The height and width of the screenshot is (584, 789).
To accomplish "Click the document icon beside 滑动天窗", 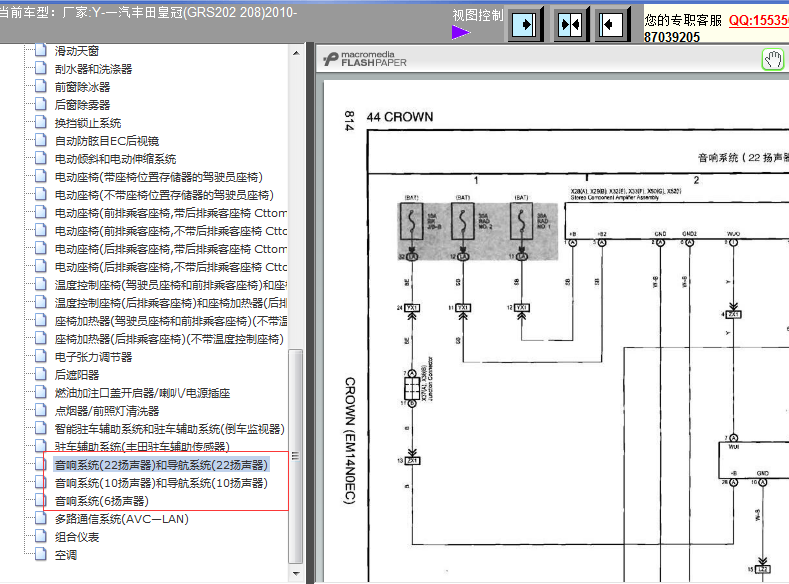I will click(41, 50).
